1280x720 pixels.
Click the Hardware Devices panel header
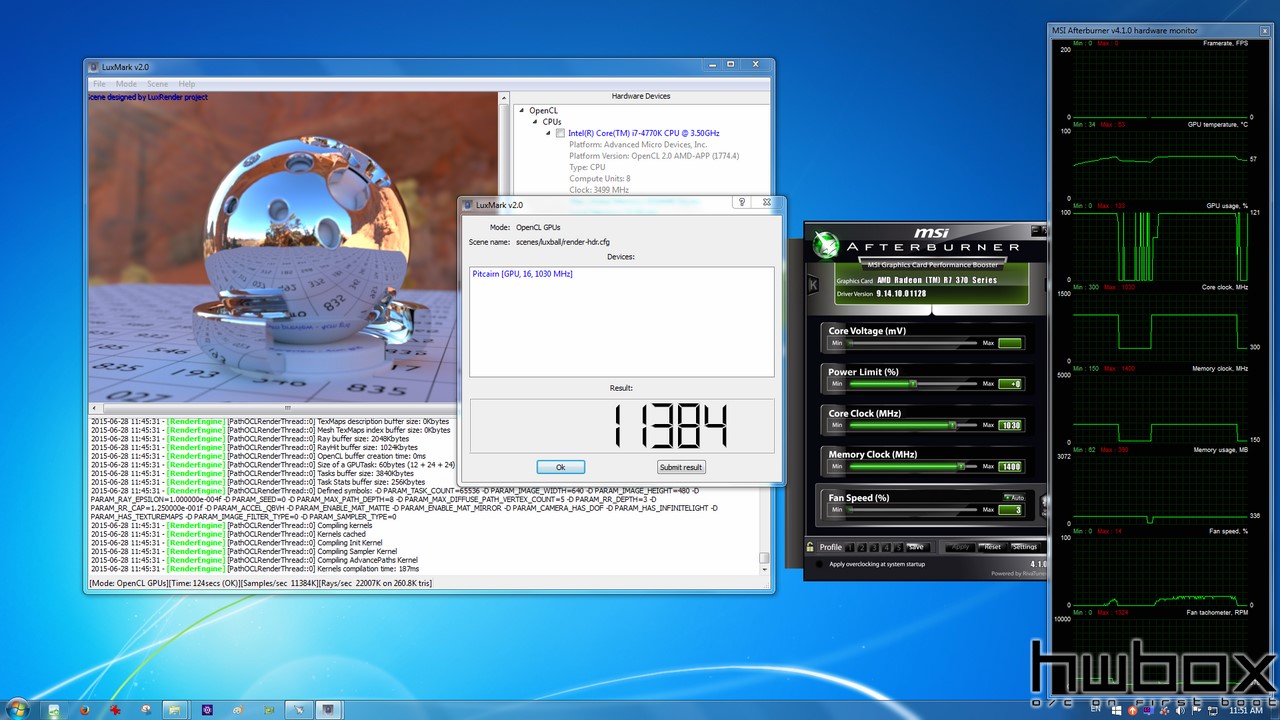[641, 96]
